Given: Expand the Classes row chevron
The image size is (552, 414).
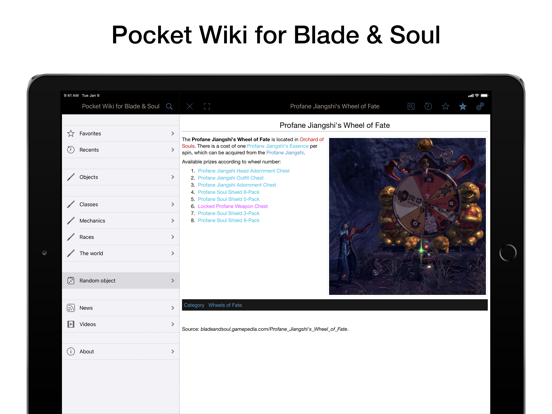Looking at the screenshot, I should (x=172, y=204).
